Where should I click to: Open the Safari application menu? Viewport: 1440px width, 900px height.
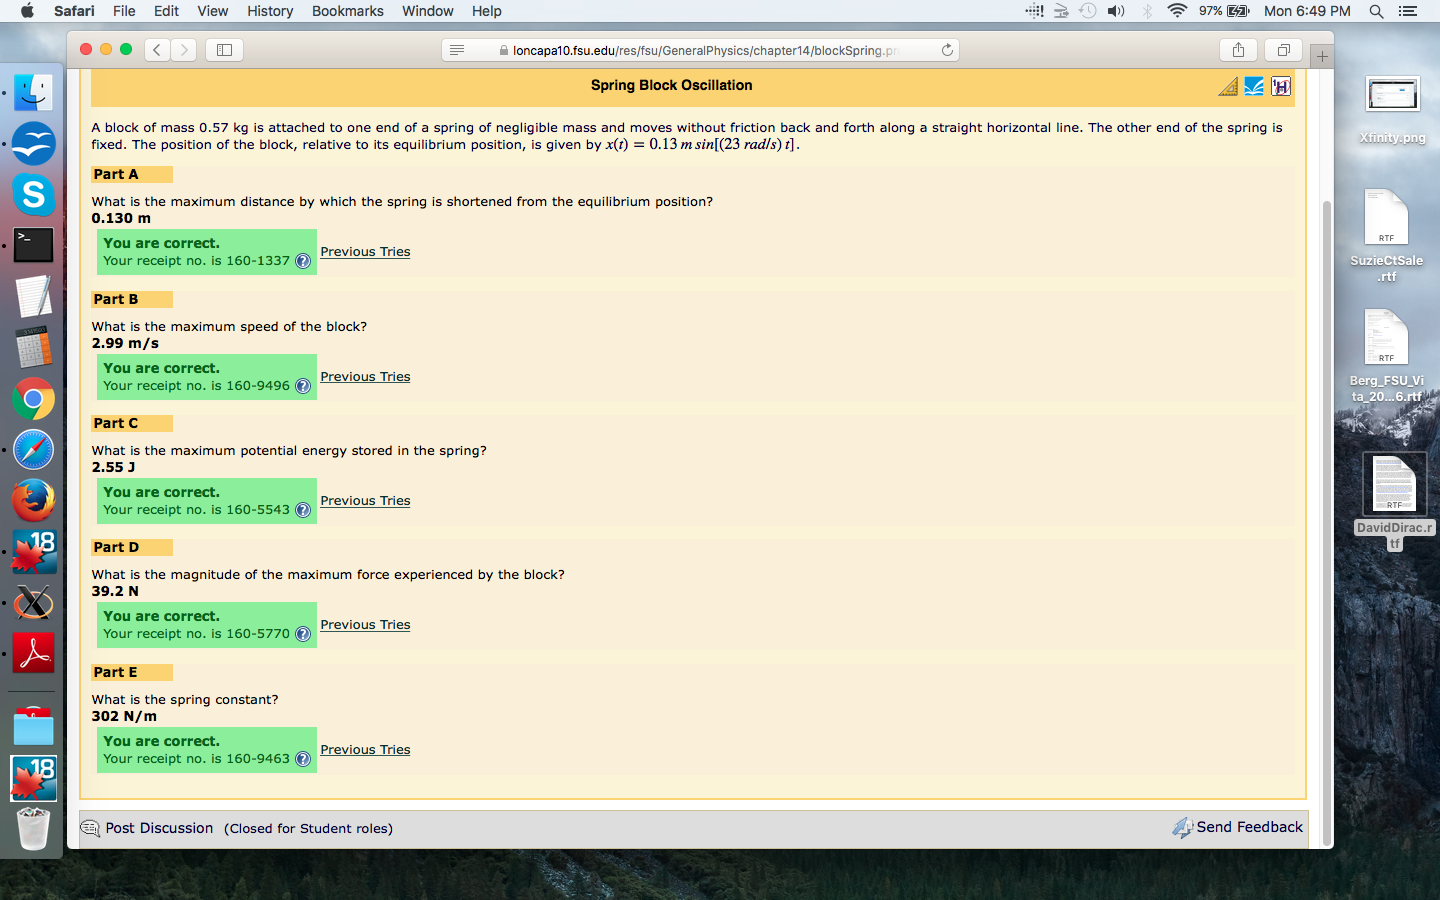(74, 11)
